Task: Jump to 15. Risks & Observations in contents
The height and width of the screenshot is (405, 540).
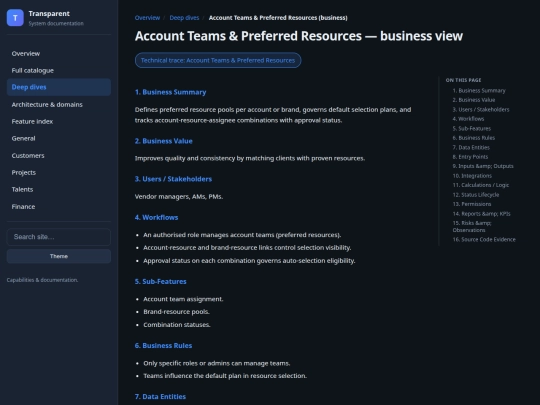Action: coord(472,227)
